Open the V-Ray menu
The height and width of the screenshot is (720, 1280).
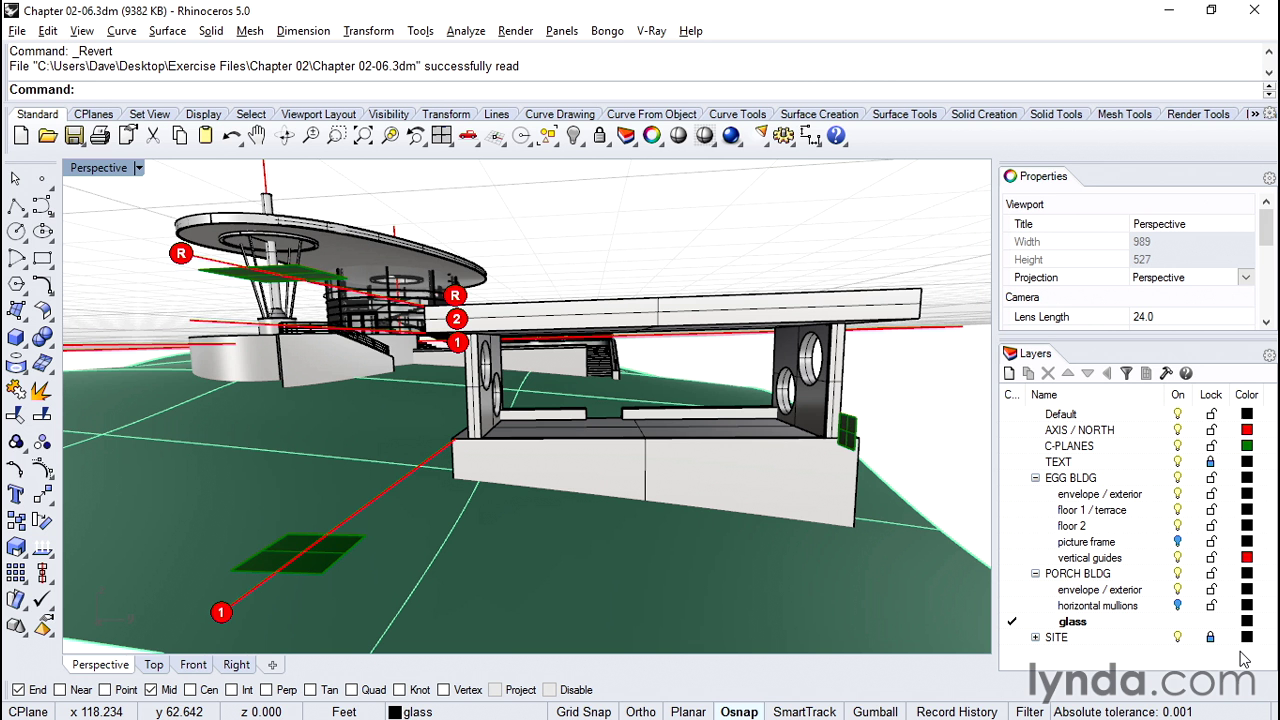coord(651,31)
